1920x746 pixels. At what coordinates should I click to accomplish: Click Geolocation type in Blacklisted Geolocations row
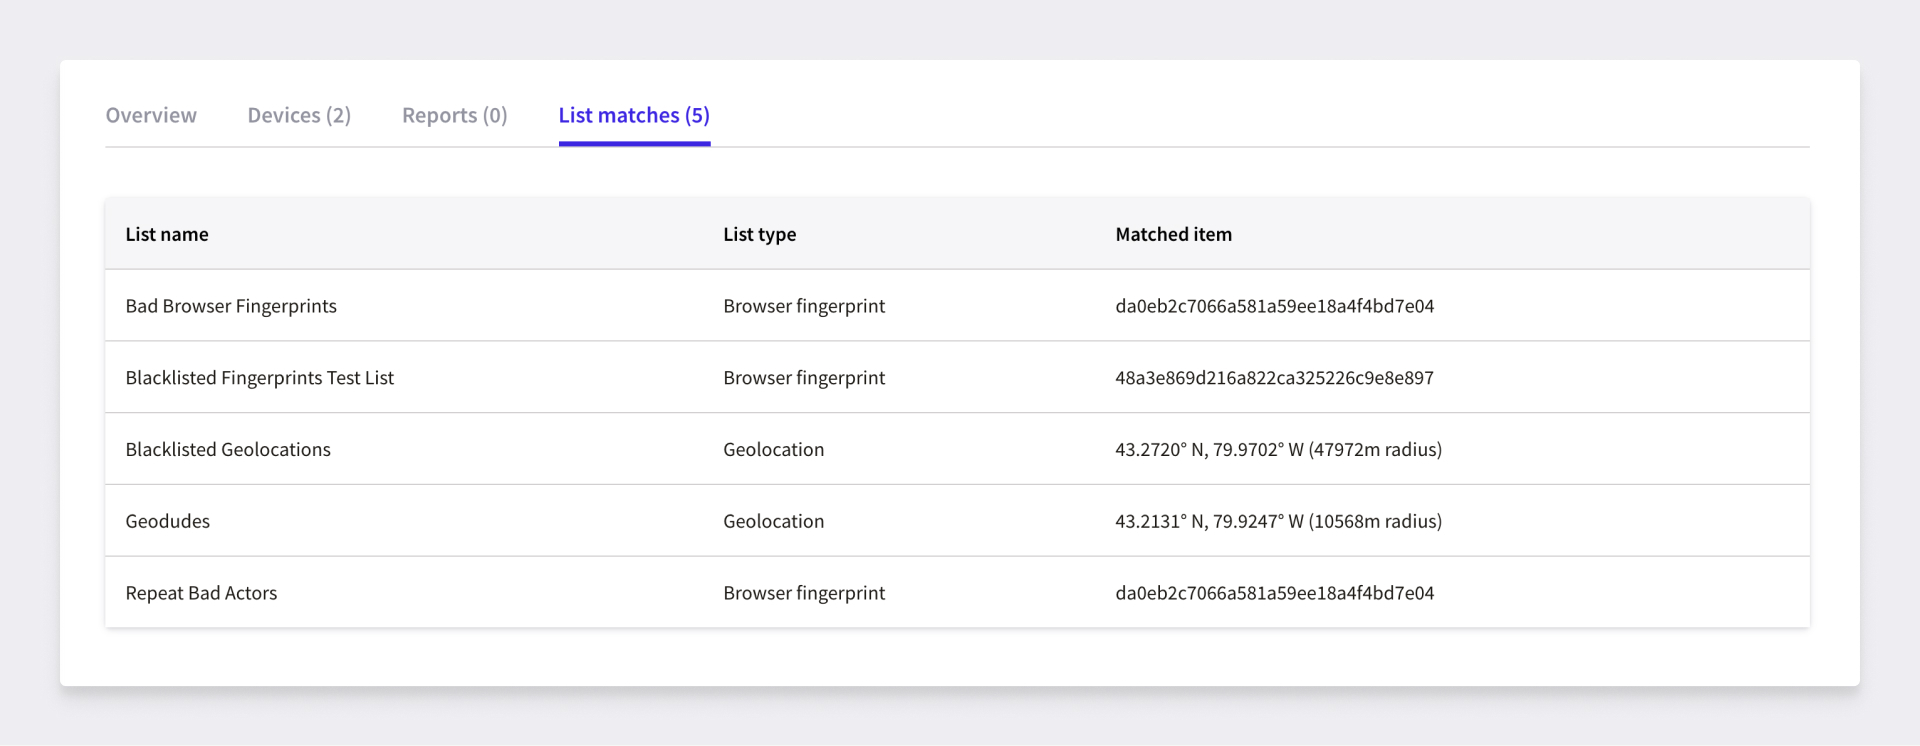tap(773, 450)
